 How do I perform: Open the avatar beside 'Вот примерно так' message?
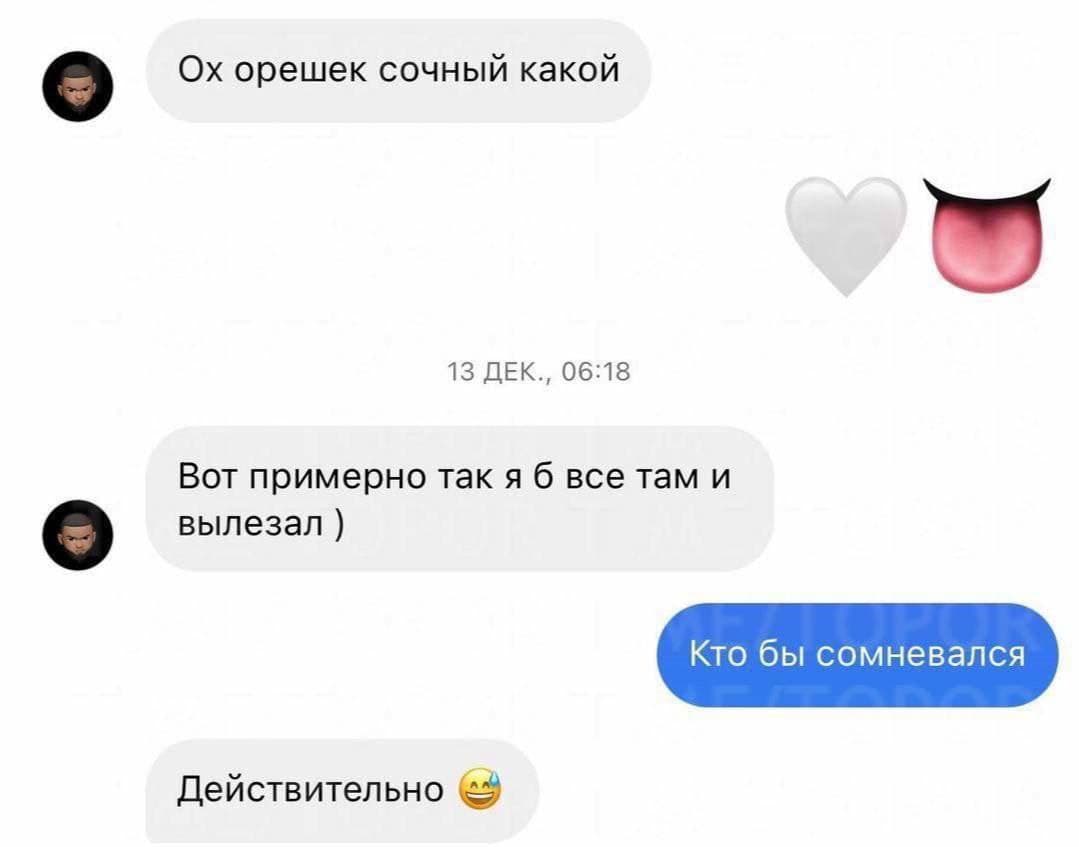coord(78,535)
